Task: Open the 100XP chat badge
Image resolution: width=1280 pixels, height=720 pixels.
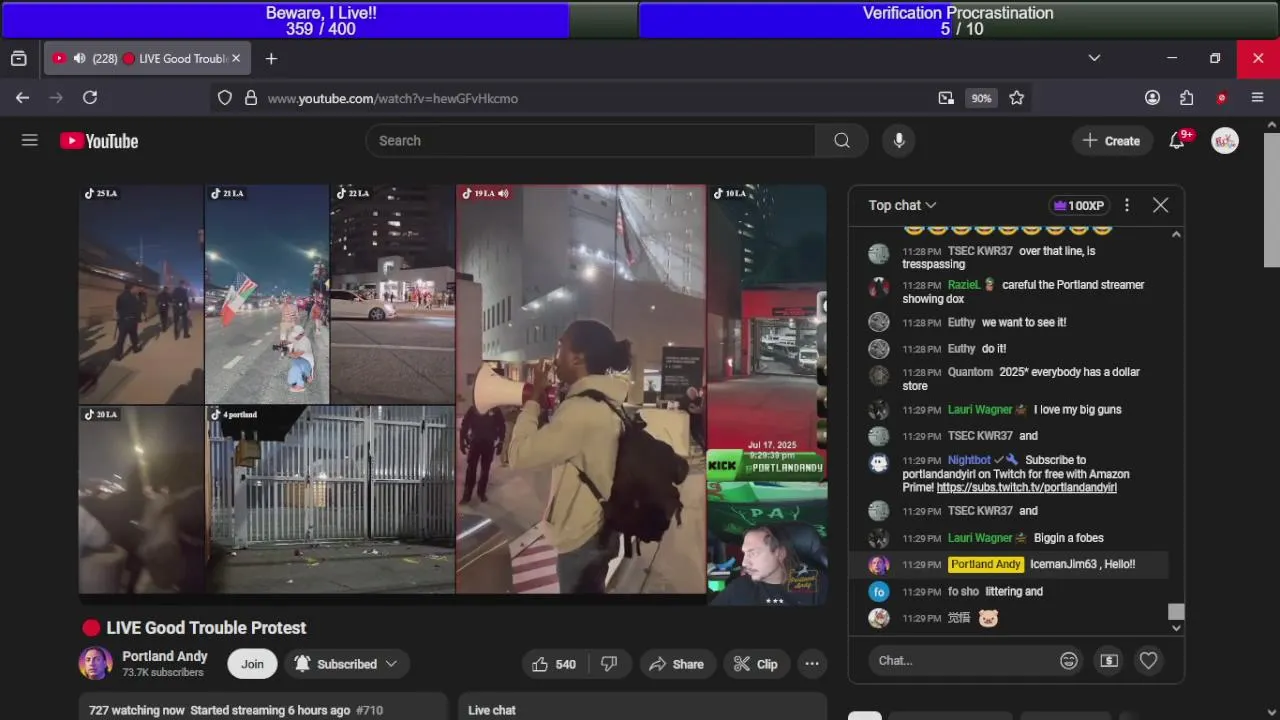Action: (1078, 205)
